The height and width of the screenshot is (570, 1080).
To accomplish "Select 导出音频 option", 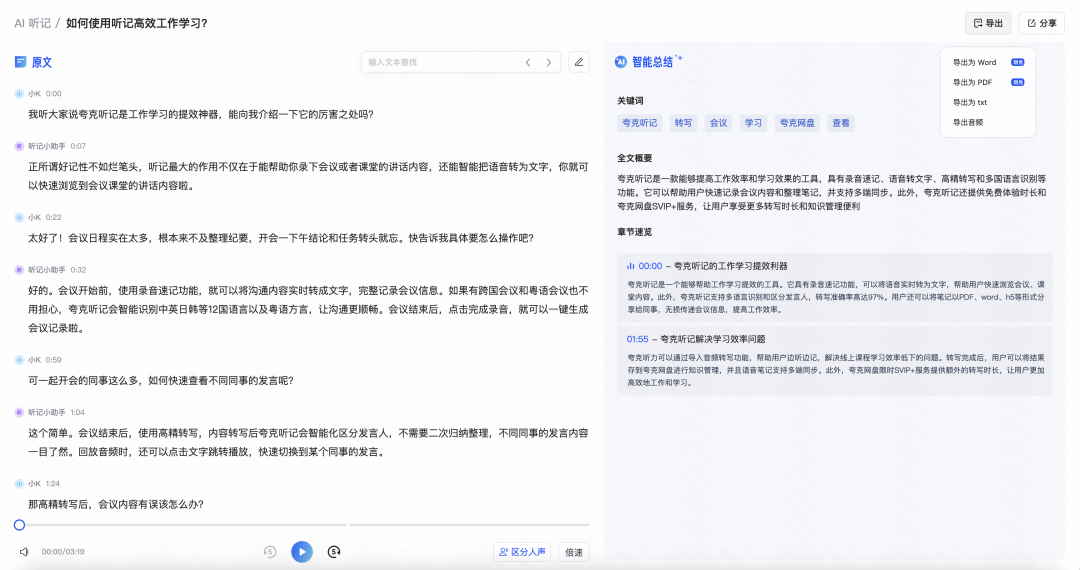I will 968,122.
